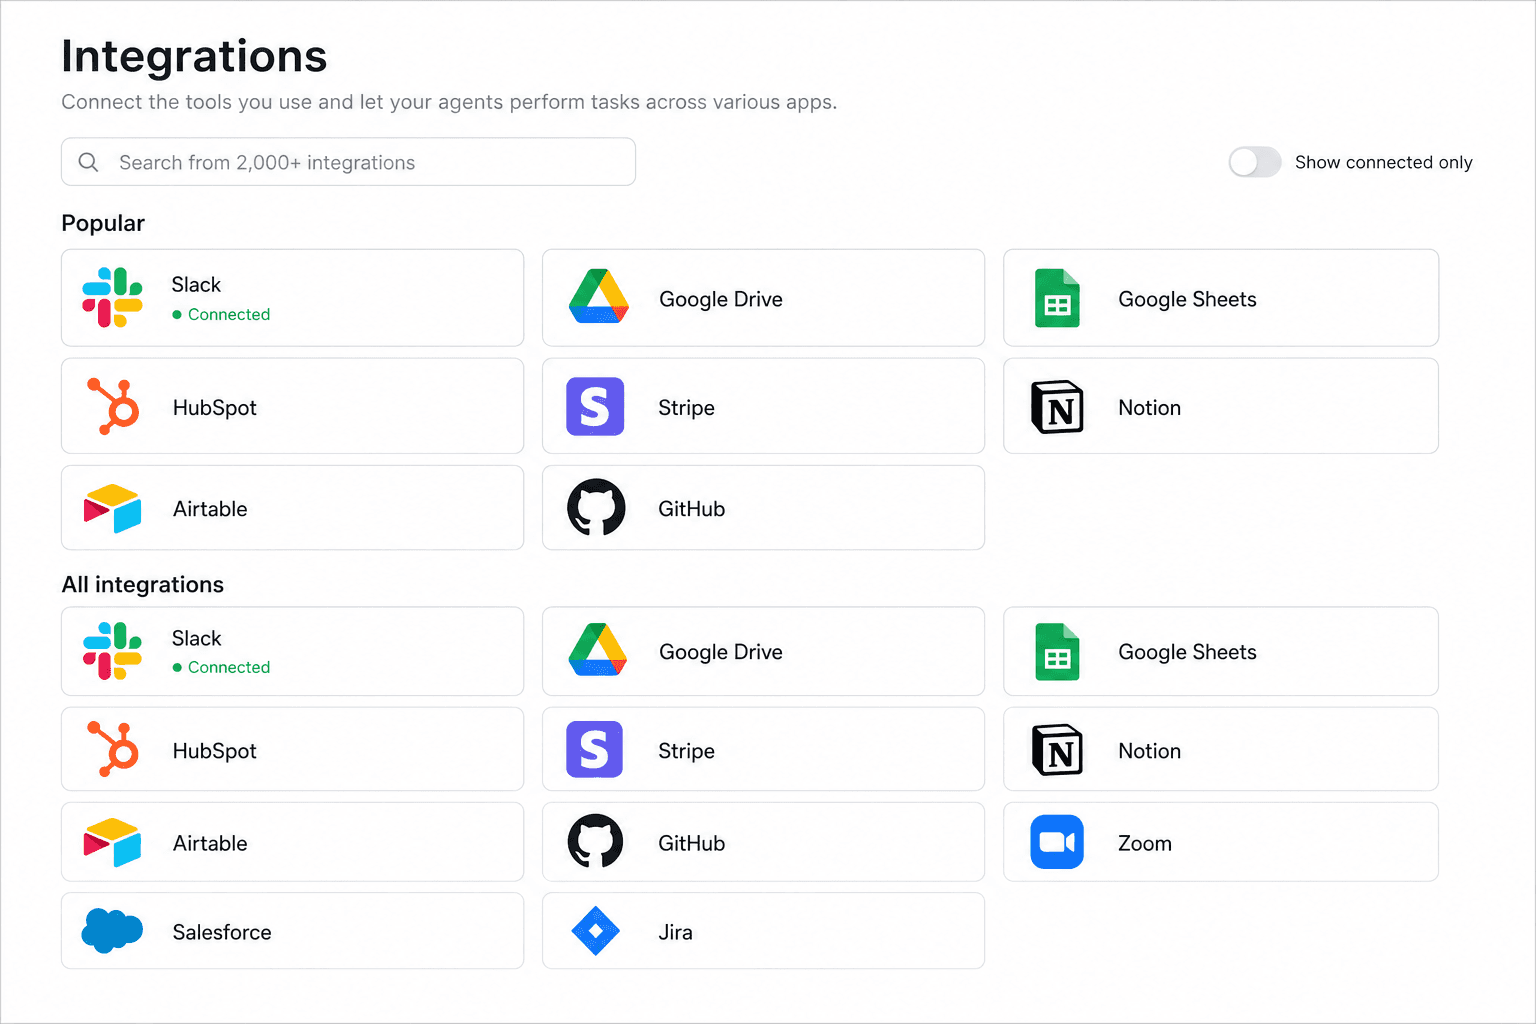This screenshot has height=1024, width=1536.
Task: Click the search magnifier icon
Action: coord(89,162)
